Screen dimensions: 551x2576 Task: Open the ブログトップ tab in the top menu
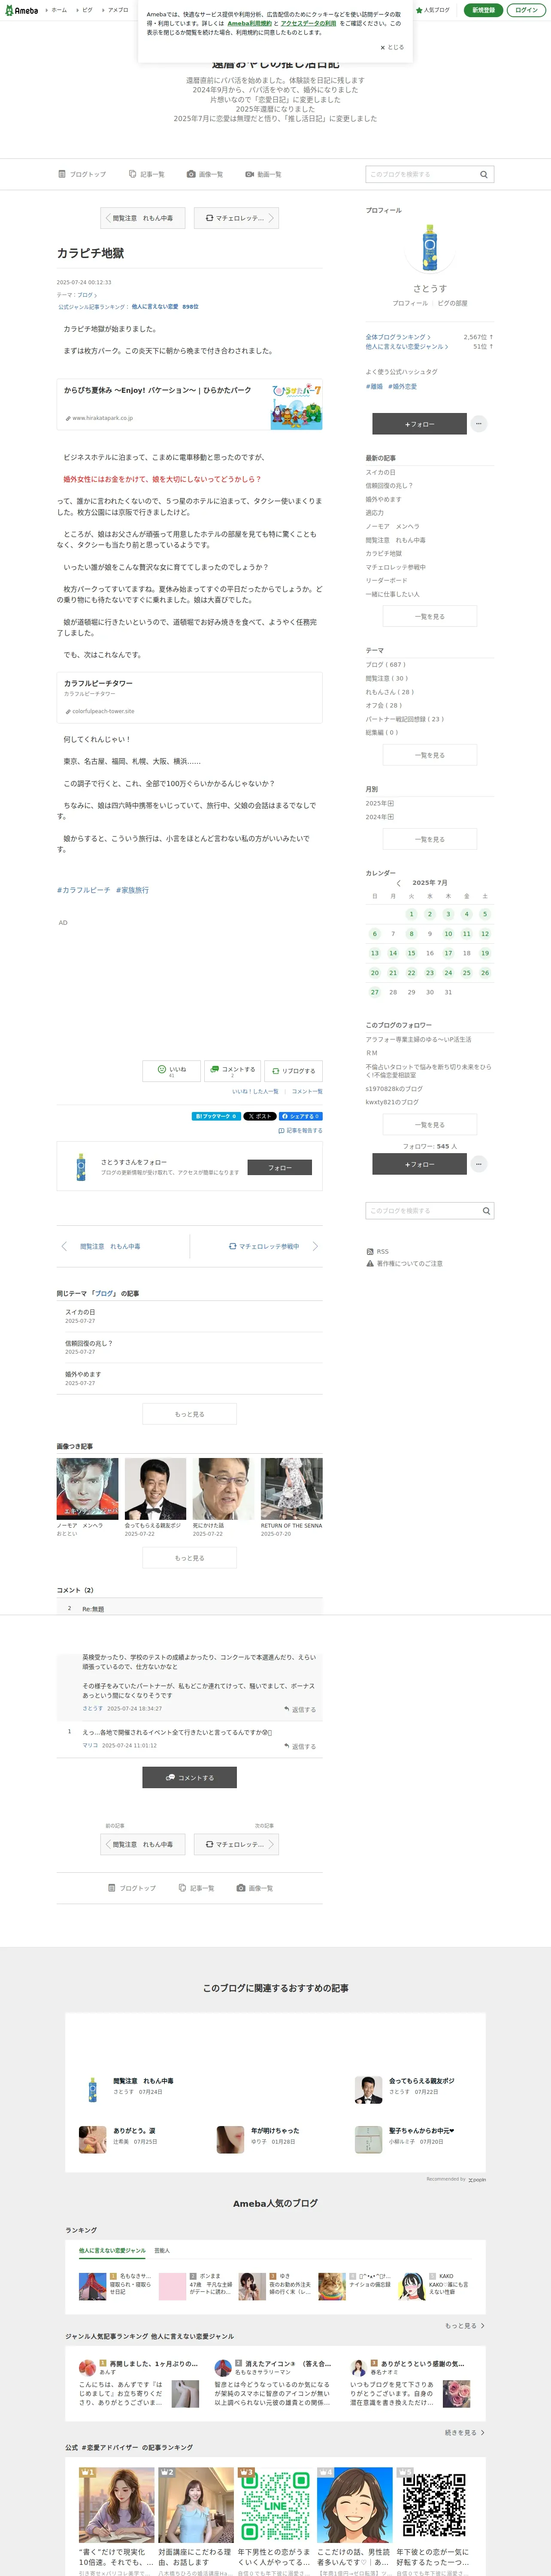coord(82,174)
